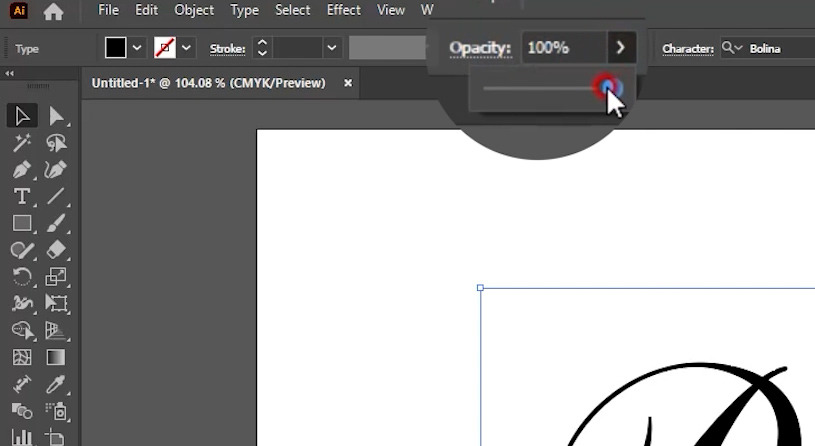This screenshot has width=815, height=446.
Task: Expand the font search options dropdown
Action: pyautogui.click(x=732, y=48)
